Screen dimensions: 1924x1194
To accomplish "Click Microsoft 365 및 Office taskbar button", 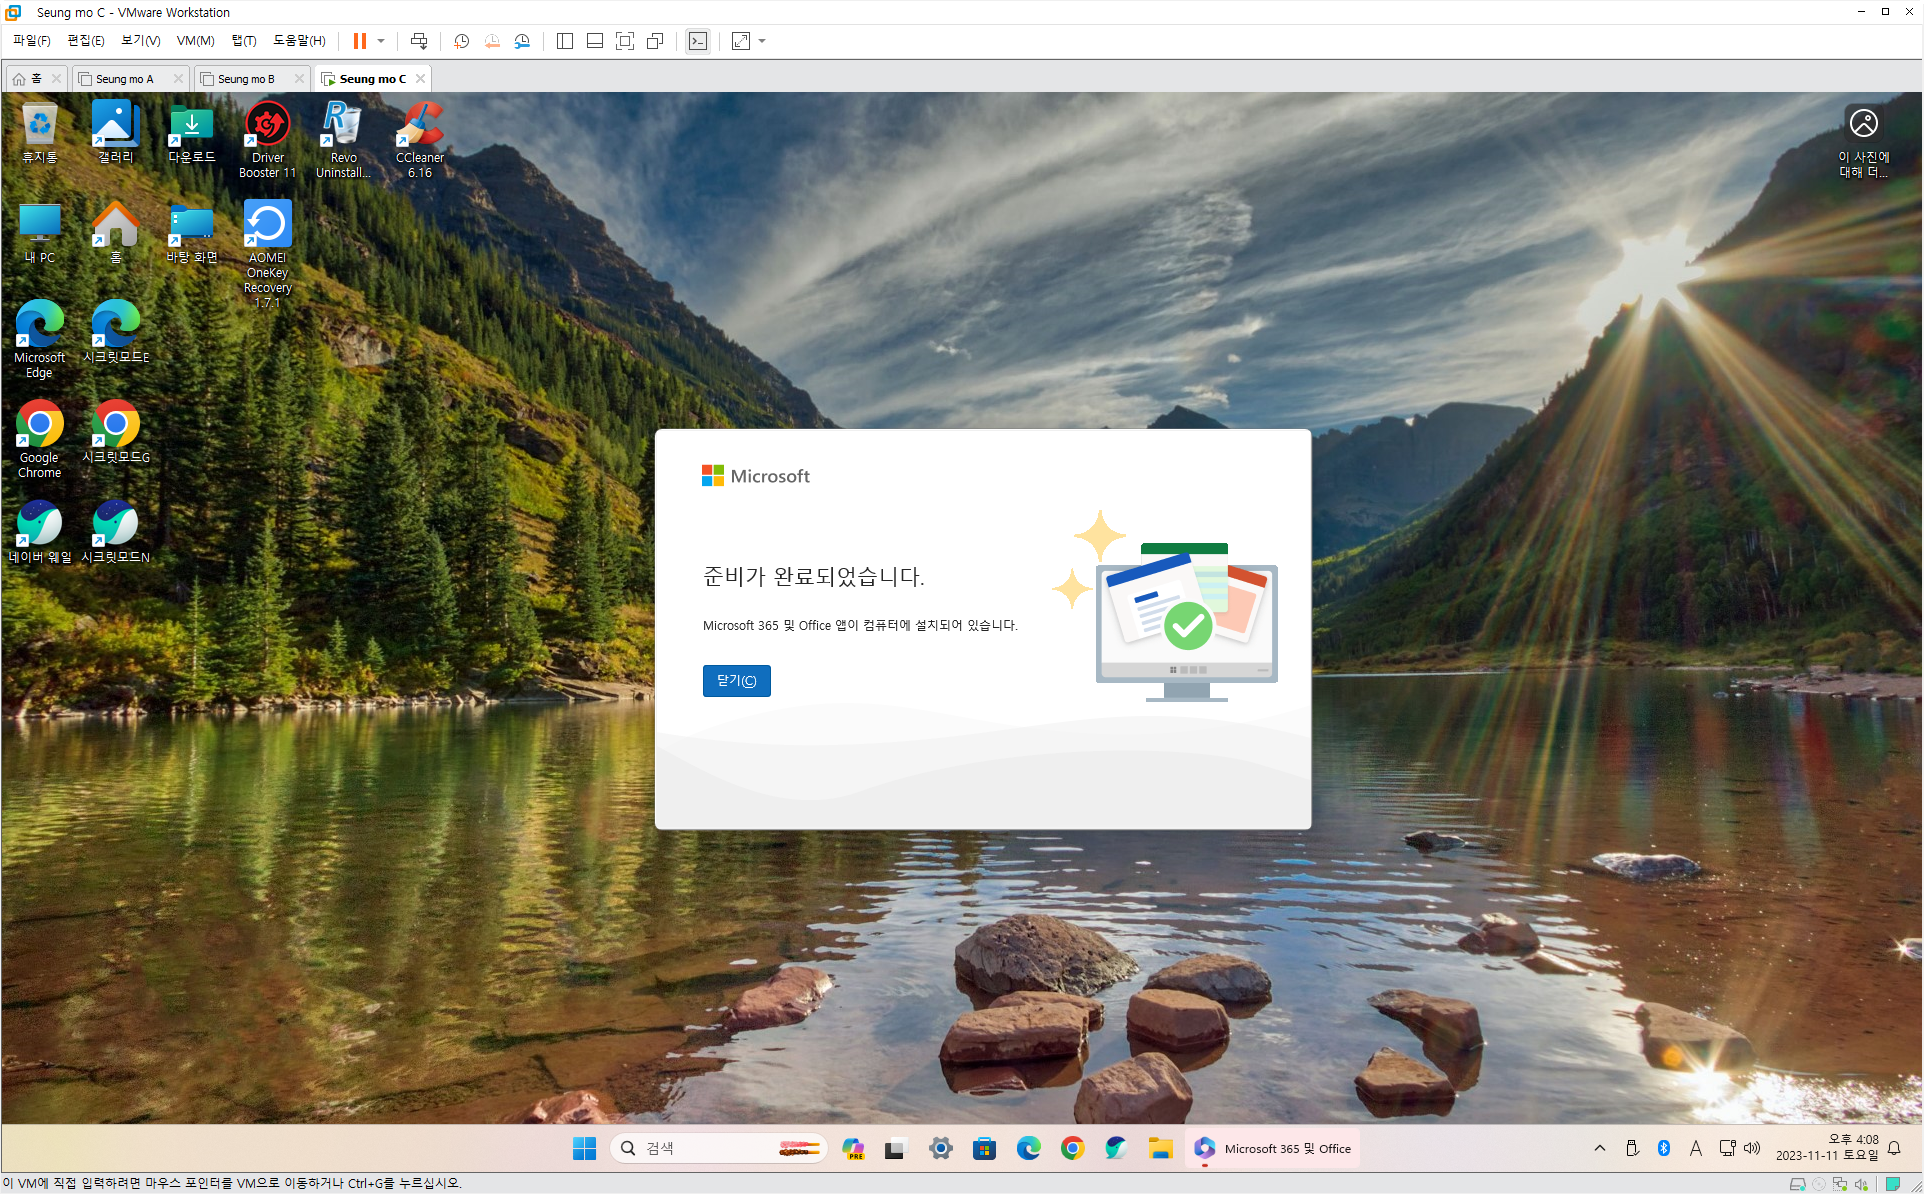I will [1273, 1148].
